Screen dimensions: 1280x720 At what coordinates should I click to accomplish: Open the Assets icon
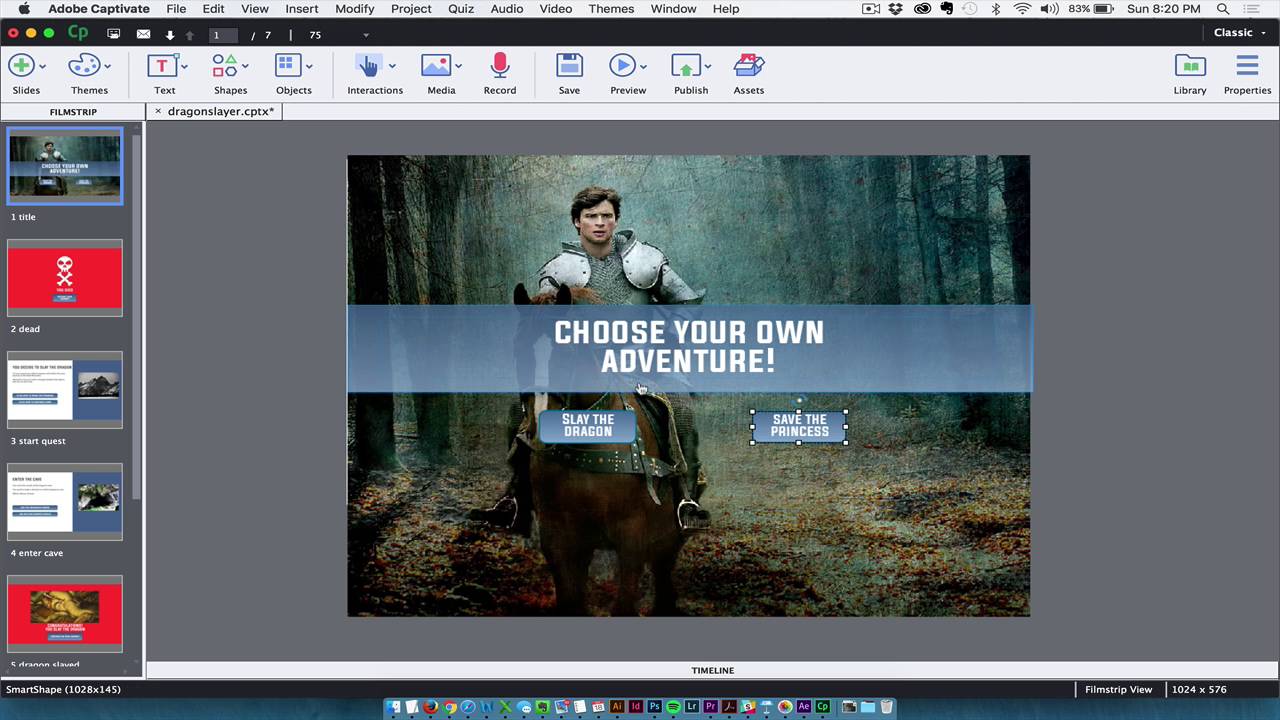748,66
